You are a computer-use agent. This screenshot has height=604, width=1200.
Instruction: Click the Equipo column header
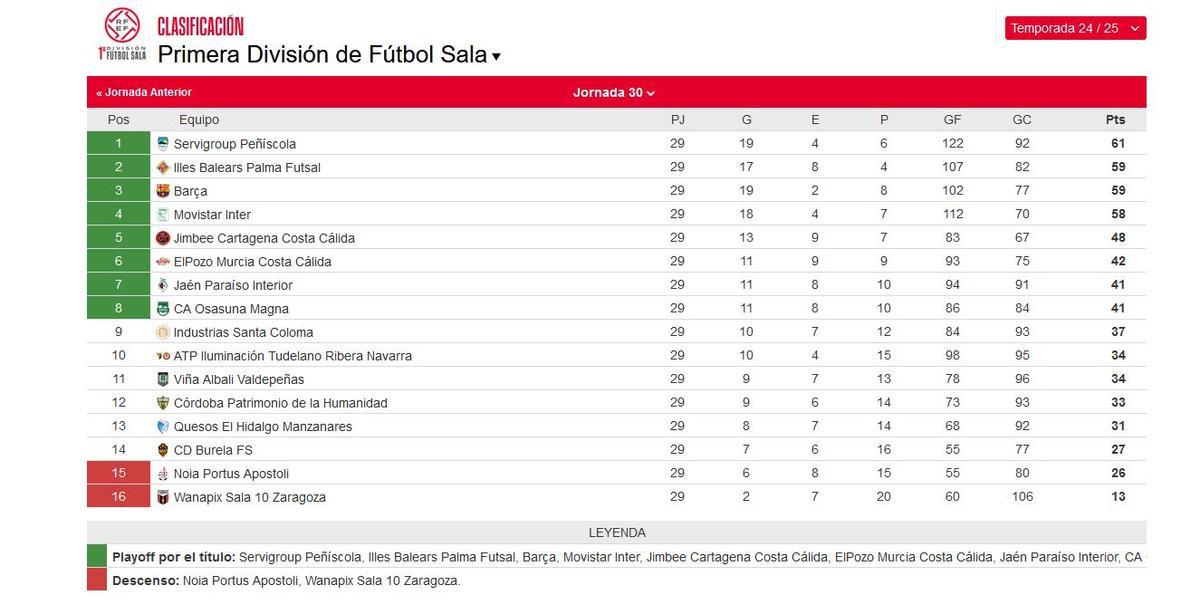(199, 119)
